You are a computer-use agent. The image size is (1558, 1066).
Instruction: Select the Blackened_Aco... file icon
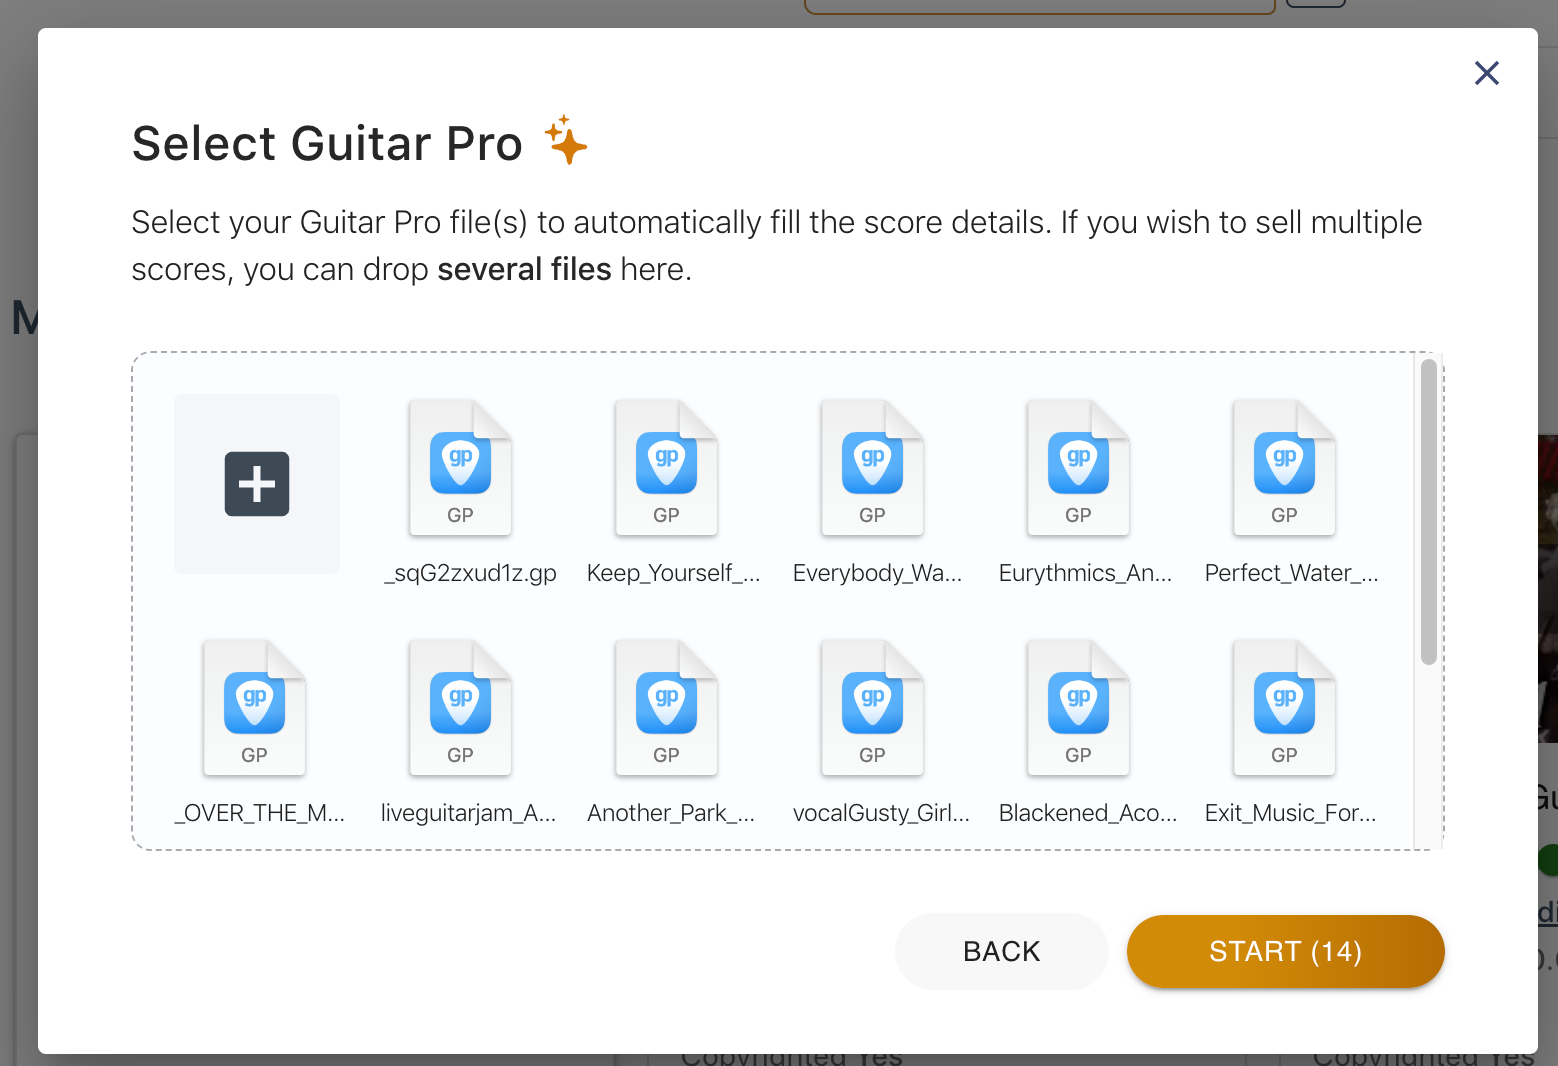coord(1079,708)
